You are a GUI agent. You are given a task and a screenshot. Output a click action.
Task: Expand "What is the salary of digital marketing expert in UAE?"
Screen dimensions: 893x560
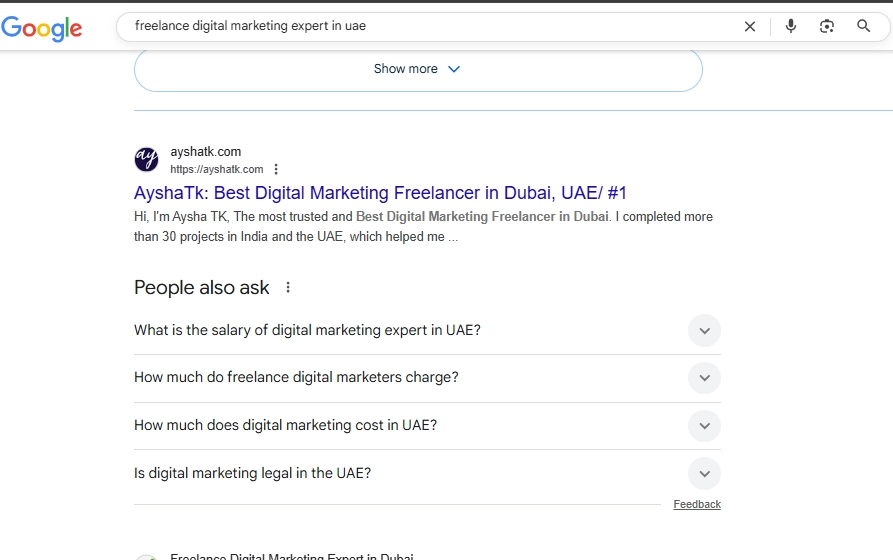coord(427,330)
